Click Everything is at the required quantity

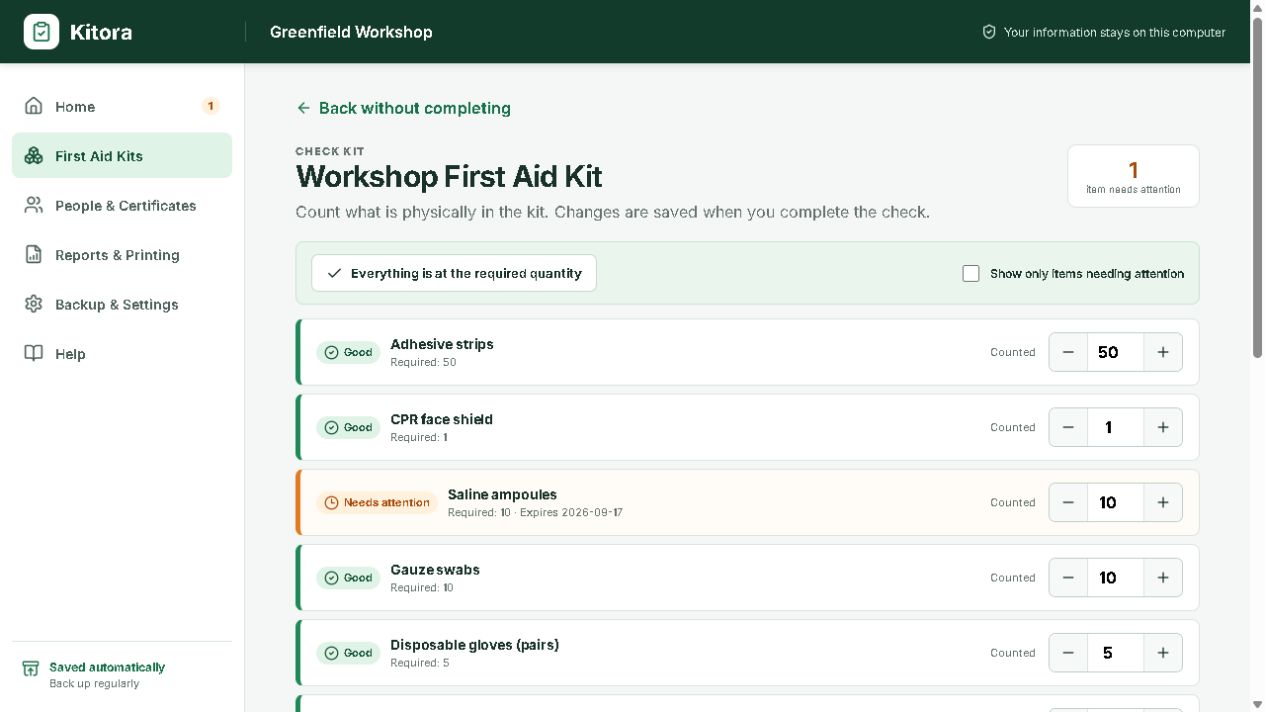[x=454, y=273]
